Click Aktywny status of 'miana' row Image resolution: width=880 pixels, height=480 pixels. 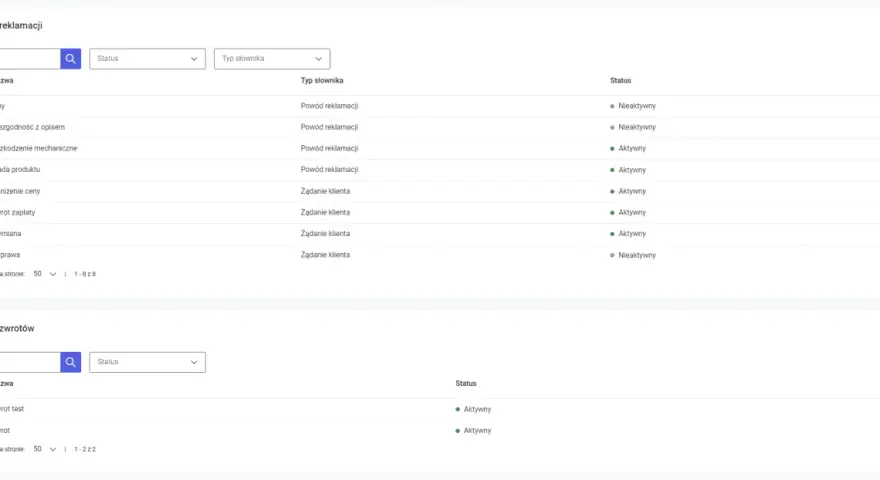point(628,234)
